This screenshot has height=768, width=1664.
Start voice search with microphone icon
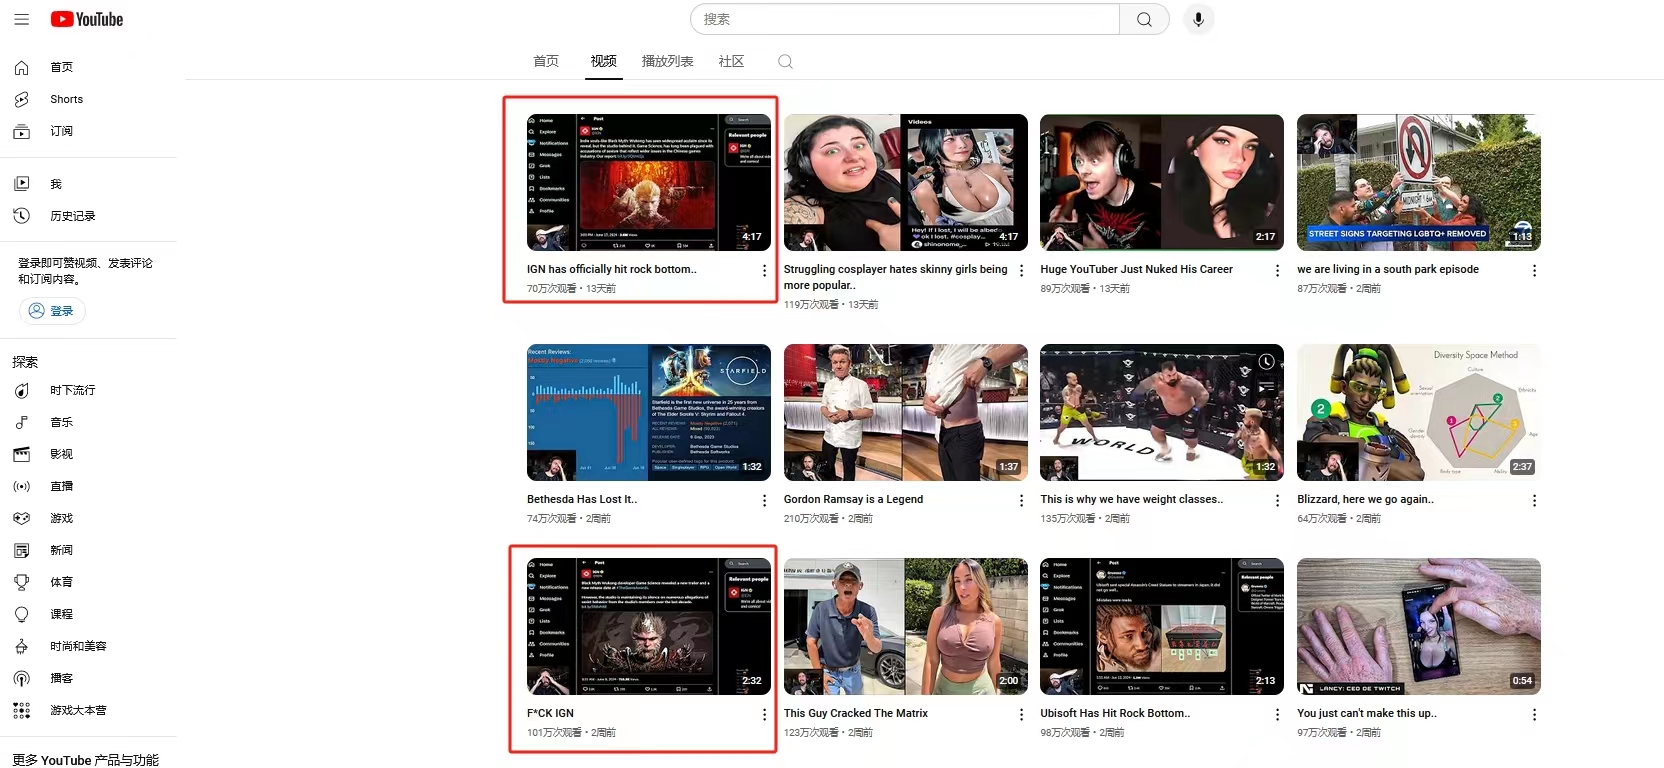[x=1198, y=19]
